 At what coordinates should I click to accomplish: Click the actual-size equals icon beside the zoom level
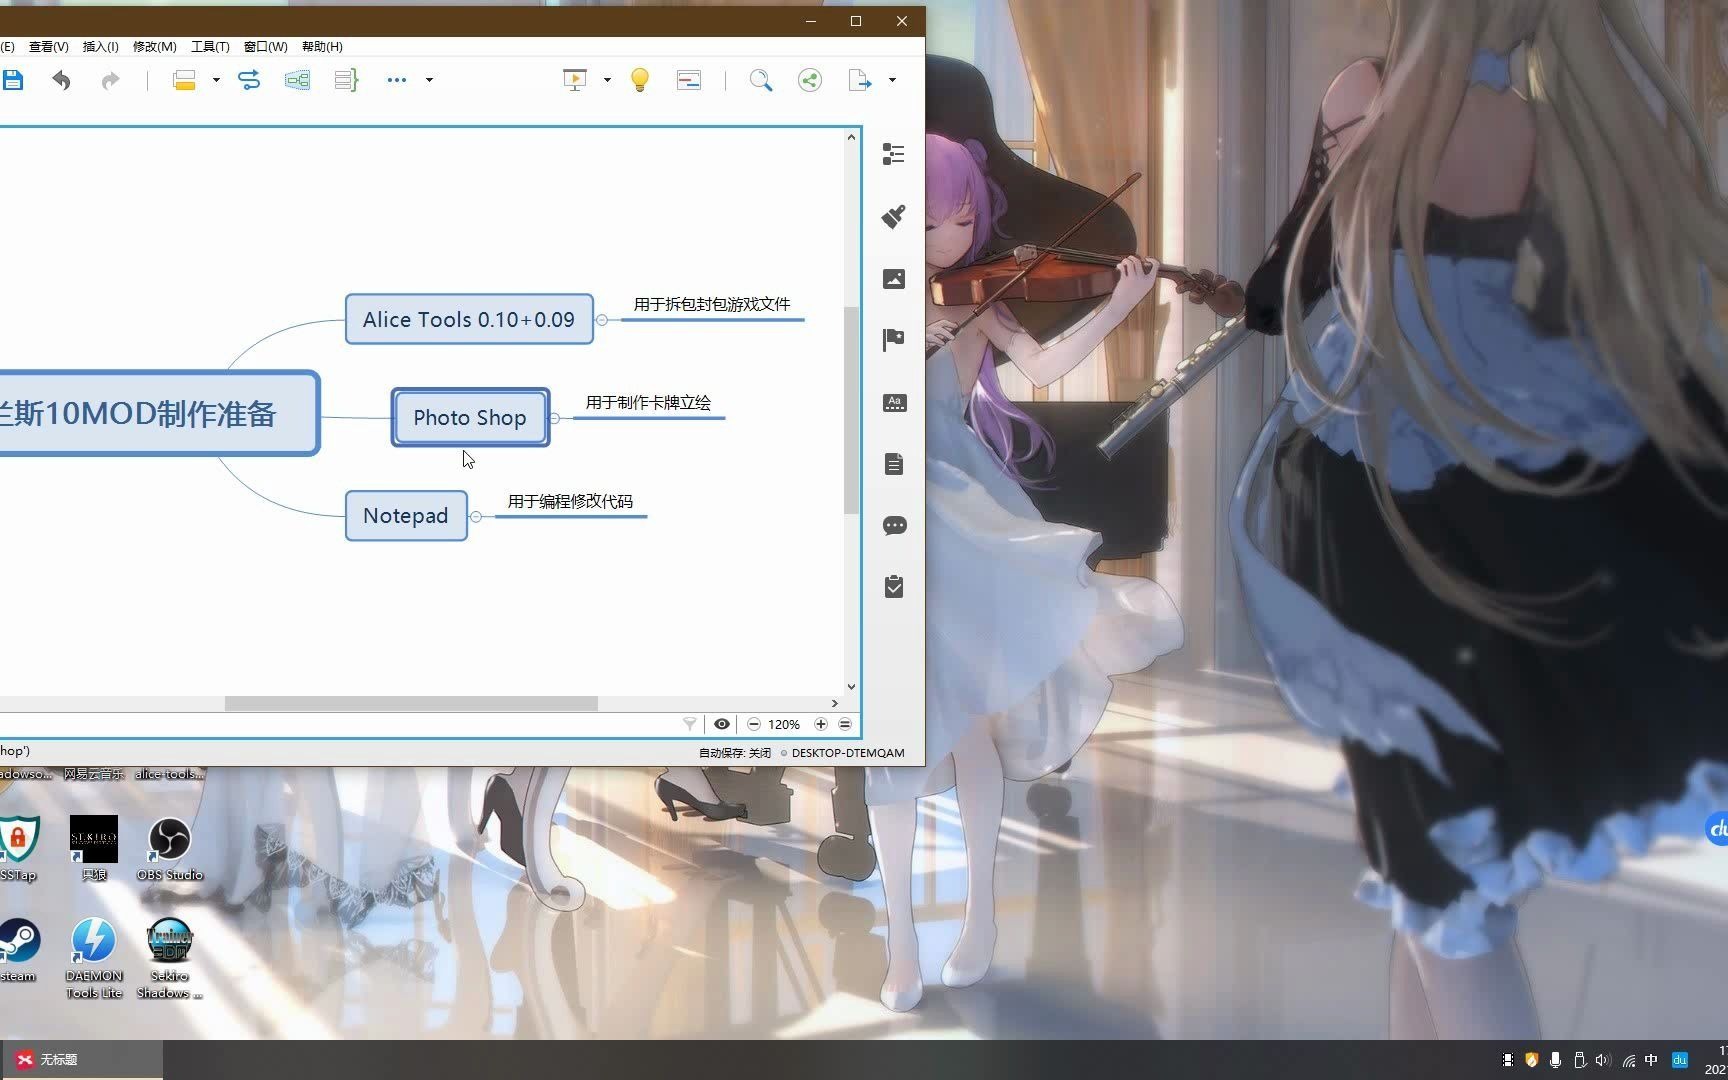pos(845,724)
